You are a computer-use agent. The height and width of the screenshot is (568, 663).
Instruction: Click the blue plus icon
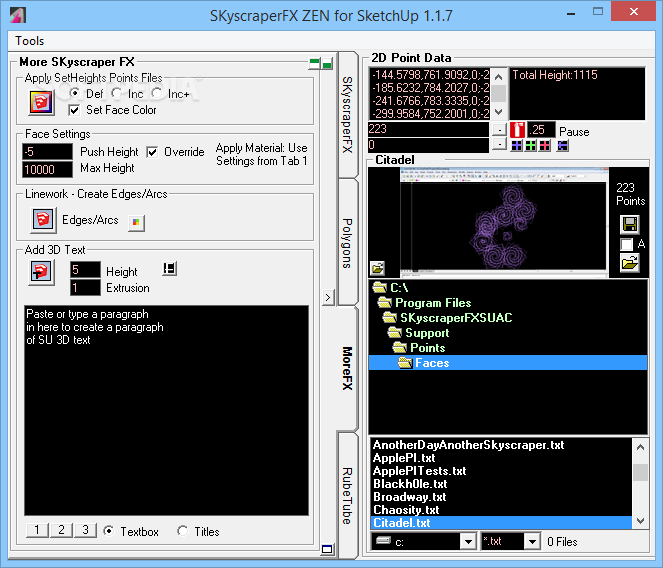[x=516, y=146]
